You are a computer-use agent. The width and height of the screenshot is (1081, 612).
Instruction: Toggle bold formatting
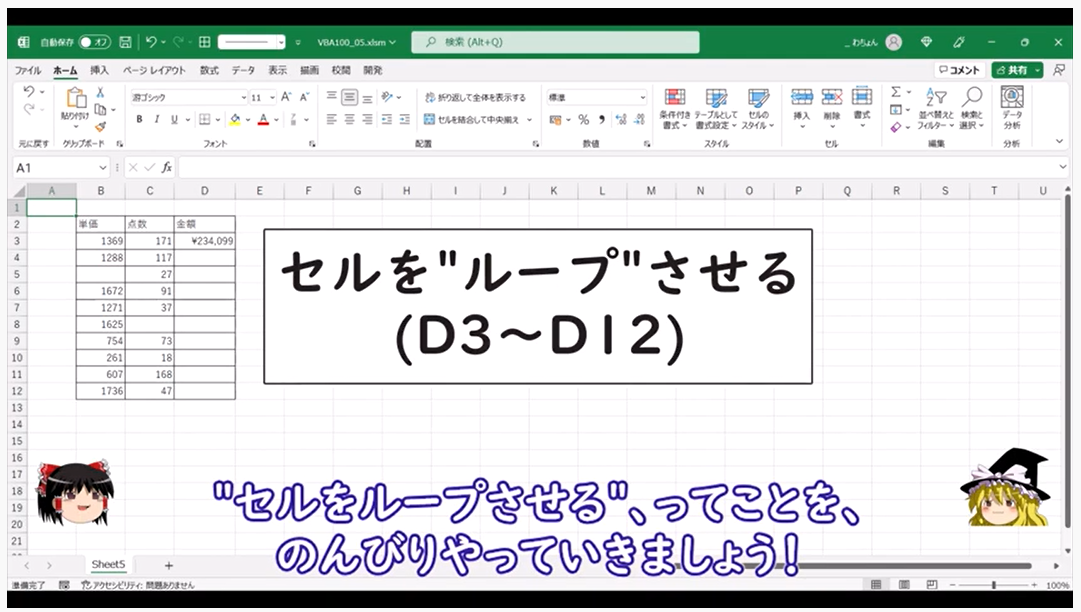[x=140, y=119]
